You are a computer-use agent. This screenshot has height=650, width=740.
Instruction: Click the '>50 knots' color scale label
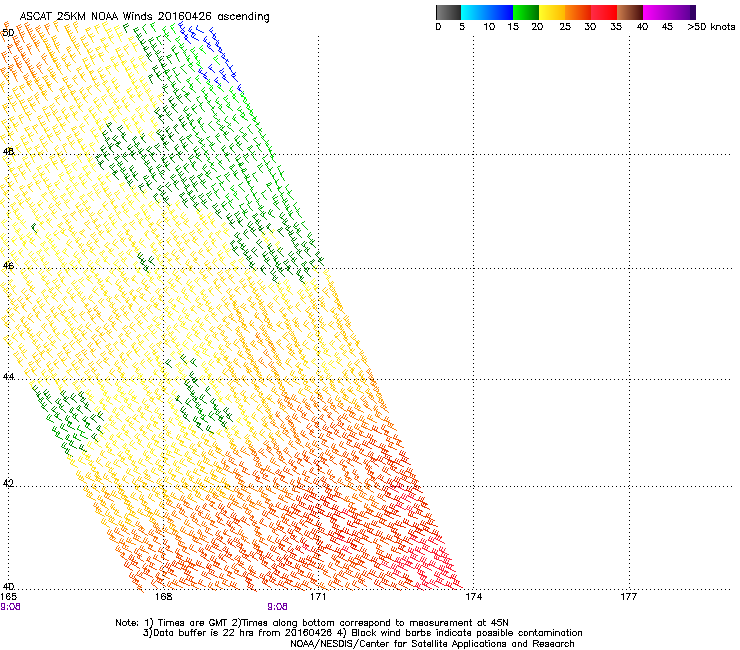pyautogui.click(x=711, y=27)
